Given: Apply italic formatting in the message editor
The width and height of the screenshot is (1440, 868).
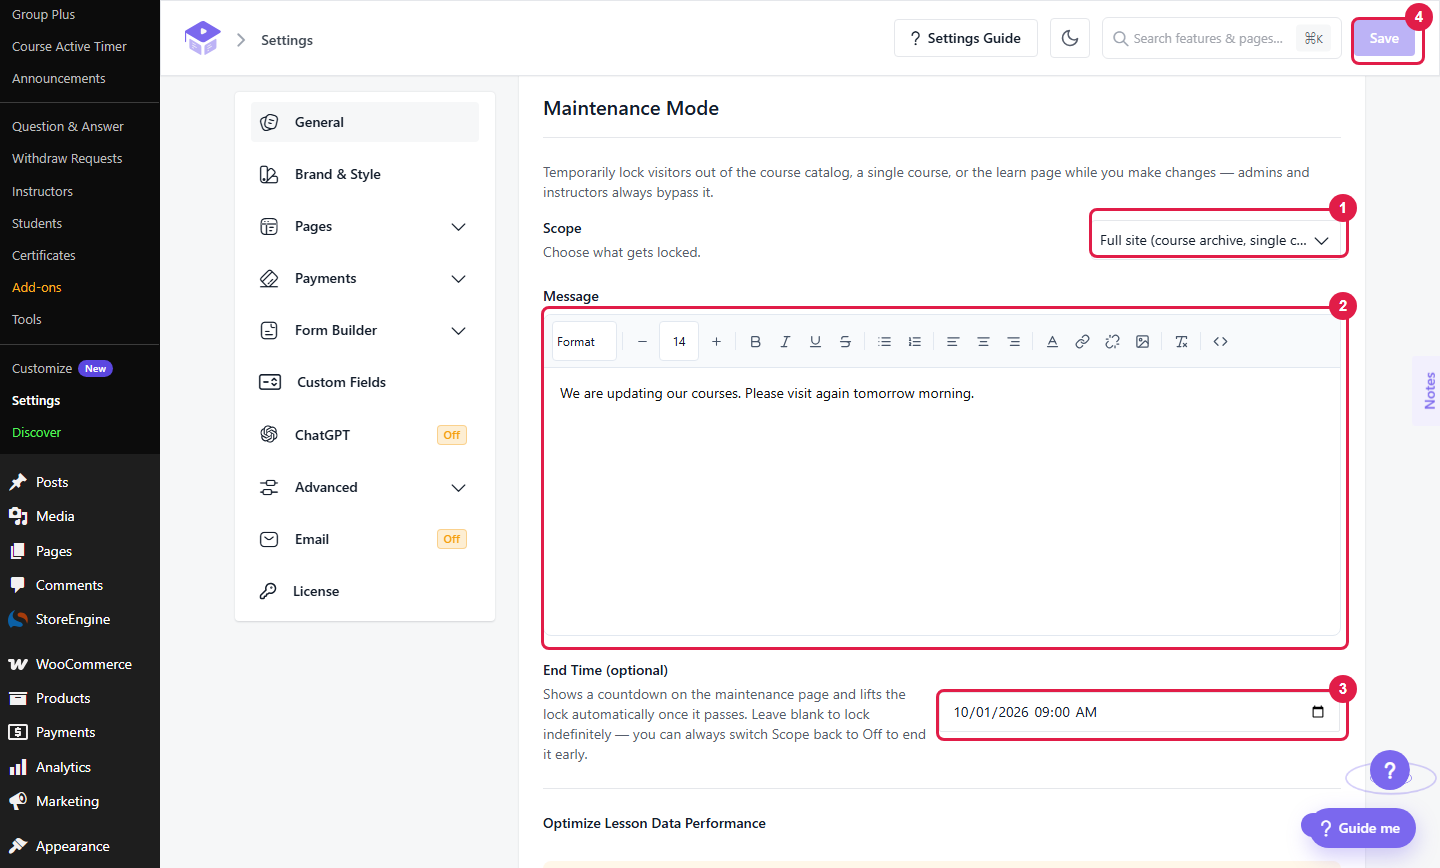Looking at the screenshot, I should tap(786, 342).
